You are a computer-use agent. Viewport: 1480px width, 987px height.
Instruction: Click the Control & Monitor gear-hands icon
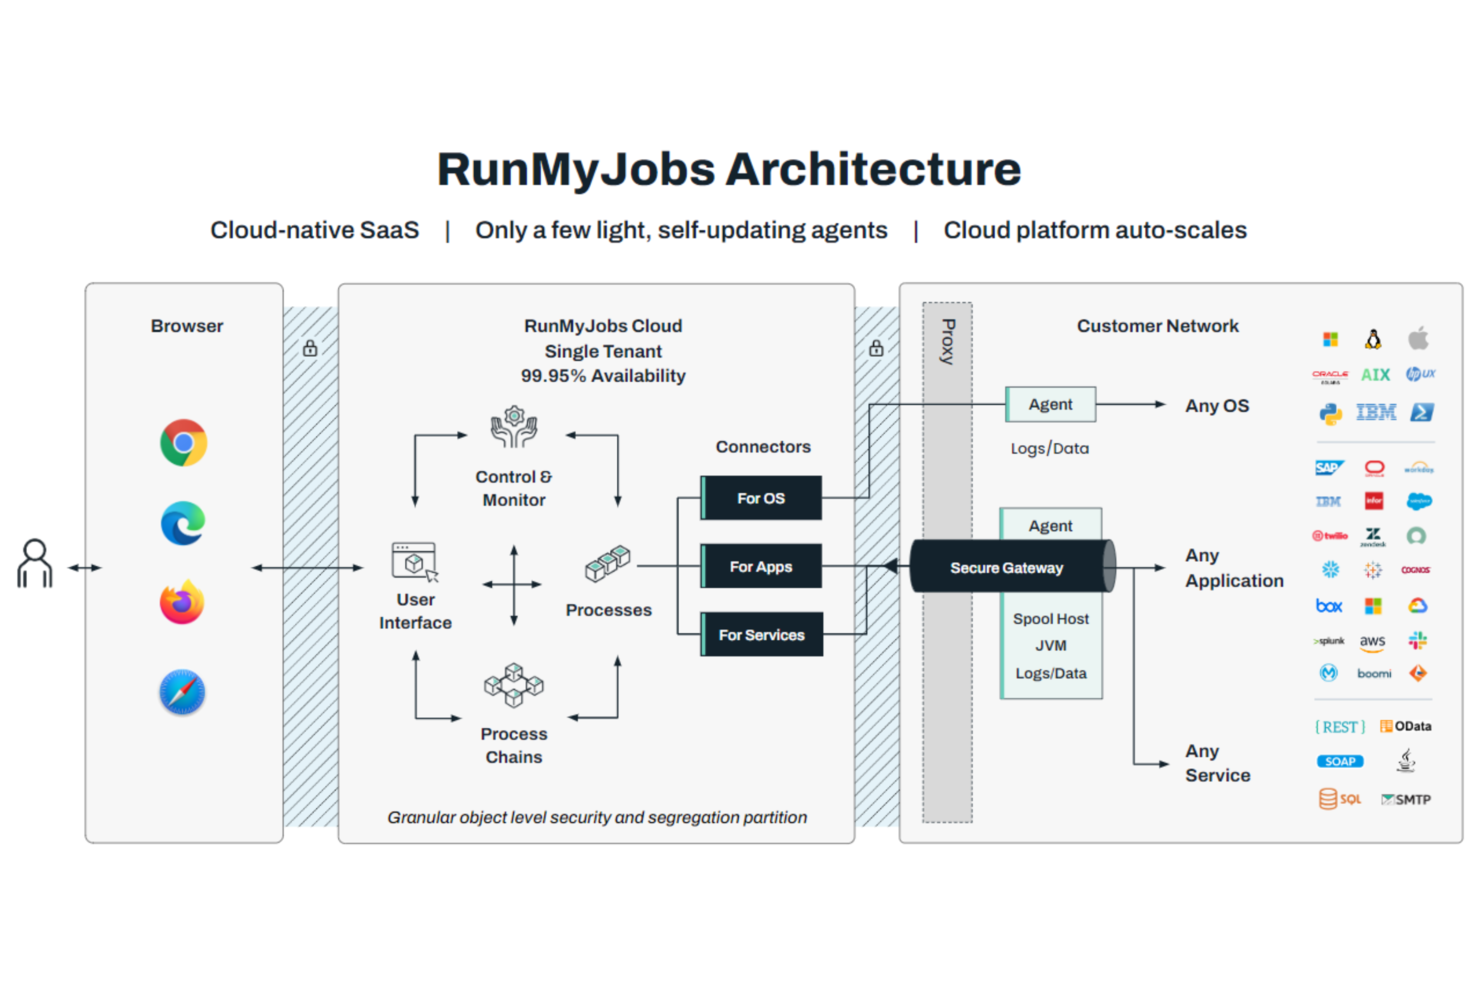[514, 427]
